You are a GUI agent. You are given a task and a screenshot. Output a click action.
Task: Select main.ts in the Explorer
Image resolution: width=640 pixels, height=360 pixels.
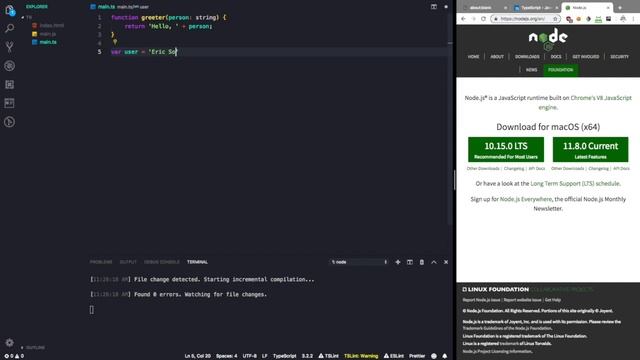(44, 42)
